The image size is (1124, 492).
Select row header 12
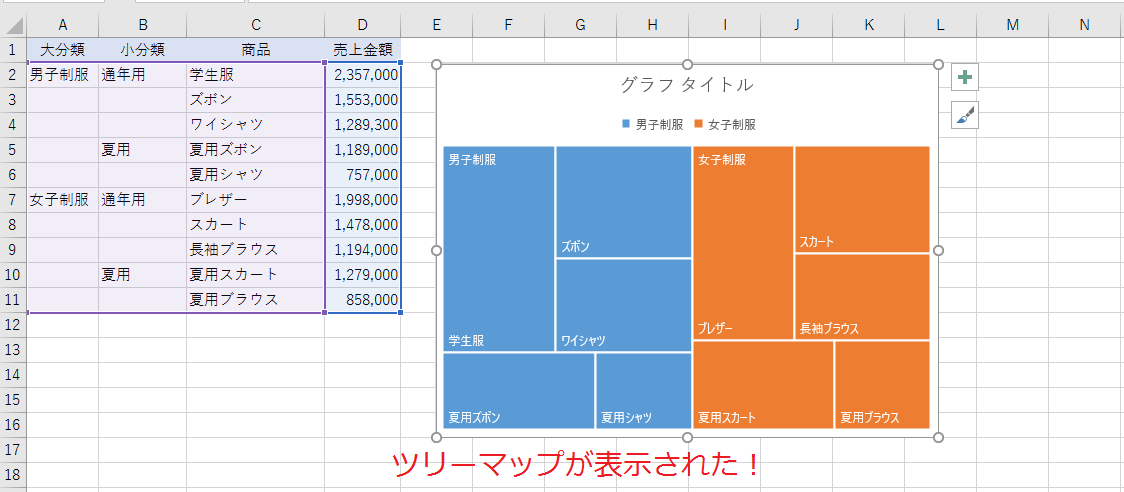[13, 325]
